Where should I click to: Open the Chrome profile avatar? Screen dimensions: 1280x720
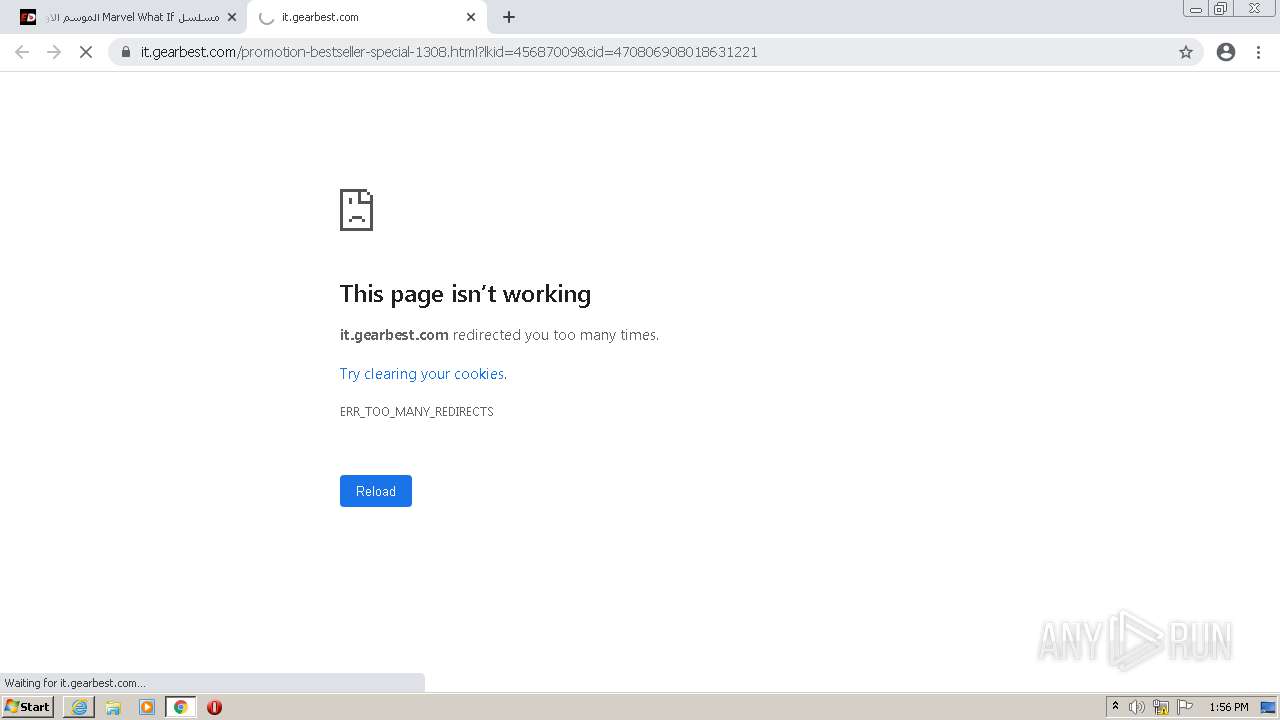1226,52
